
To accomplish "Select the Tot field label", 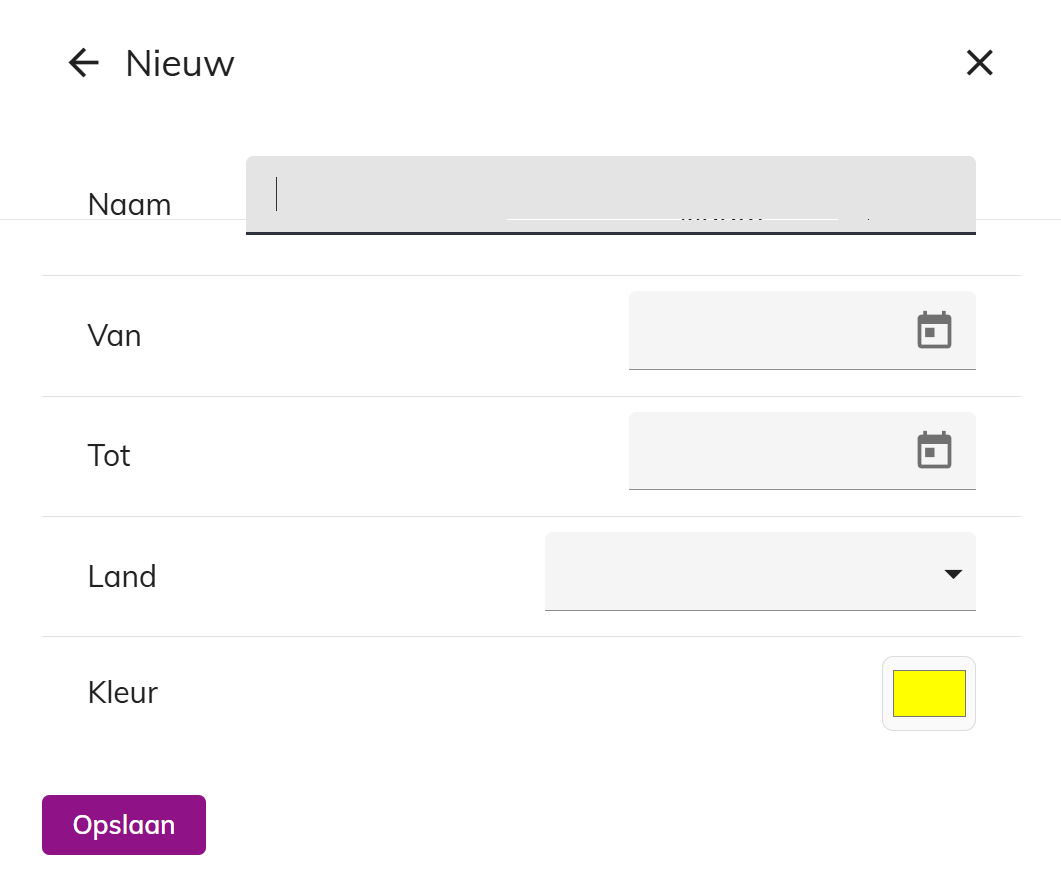I will 109,455.
